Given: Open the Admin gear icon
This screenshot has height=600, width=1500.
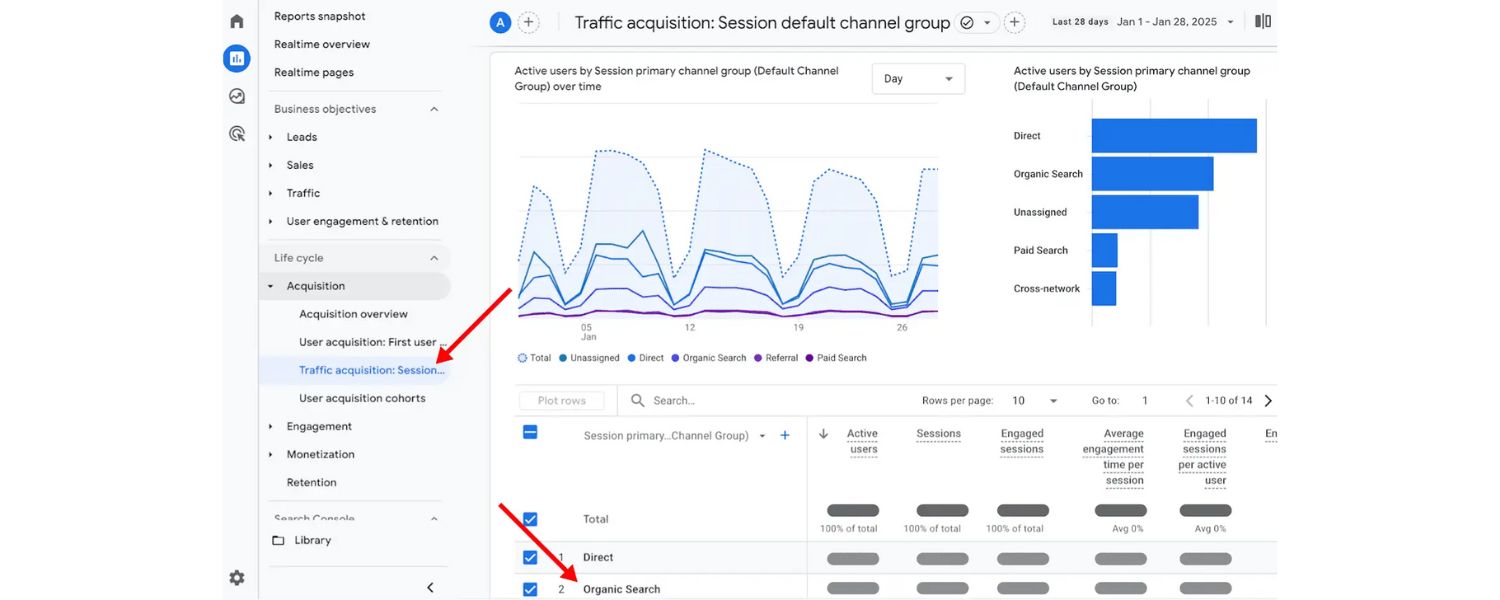Looking at the screenshot, I should [236, 577].
